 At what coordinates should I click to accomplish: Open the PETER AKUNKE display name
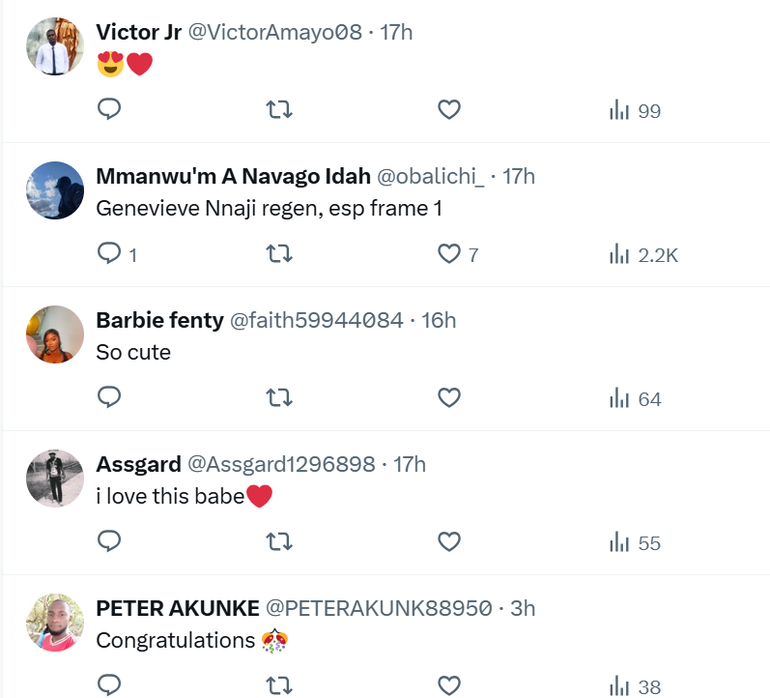tap(177, 608)
